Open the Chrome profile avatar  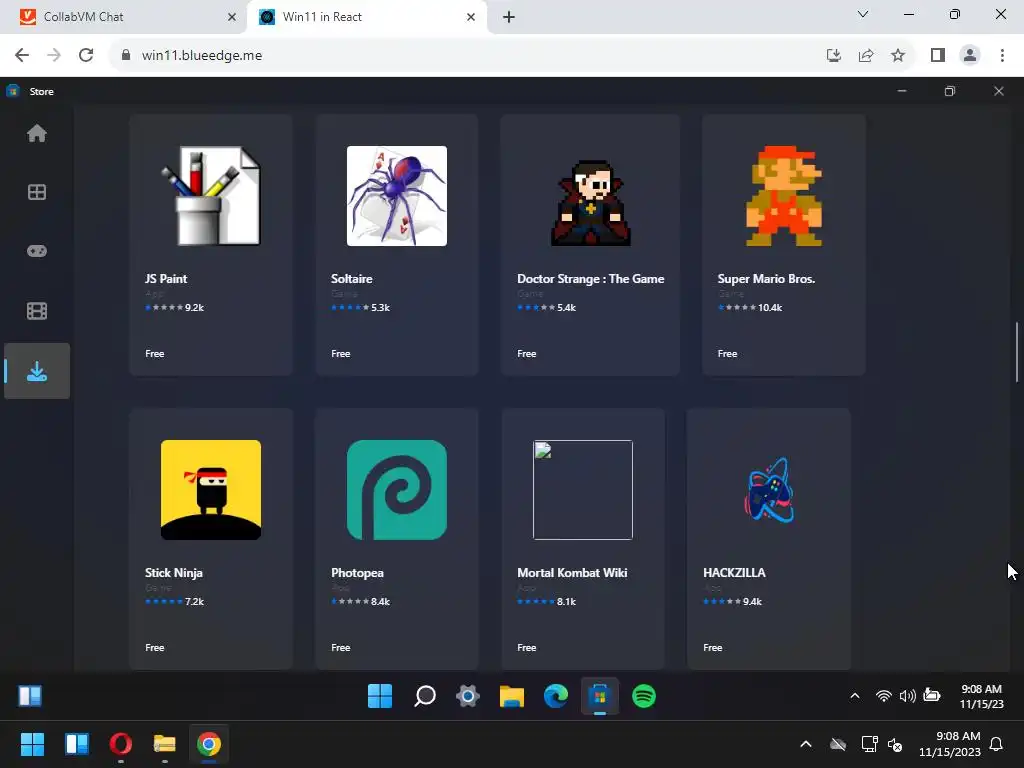coord(970,56)
